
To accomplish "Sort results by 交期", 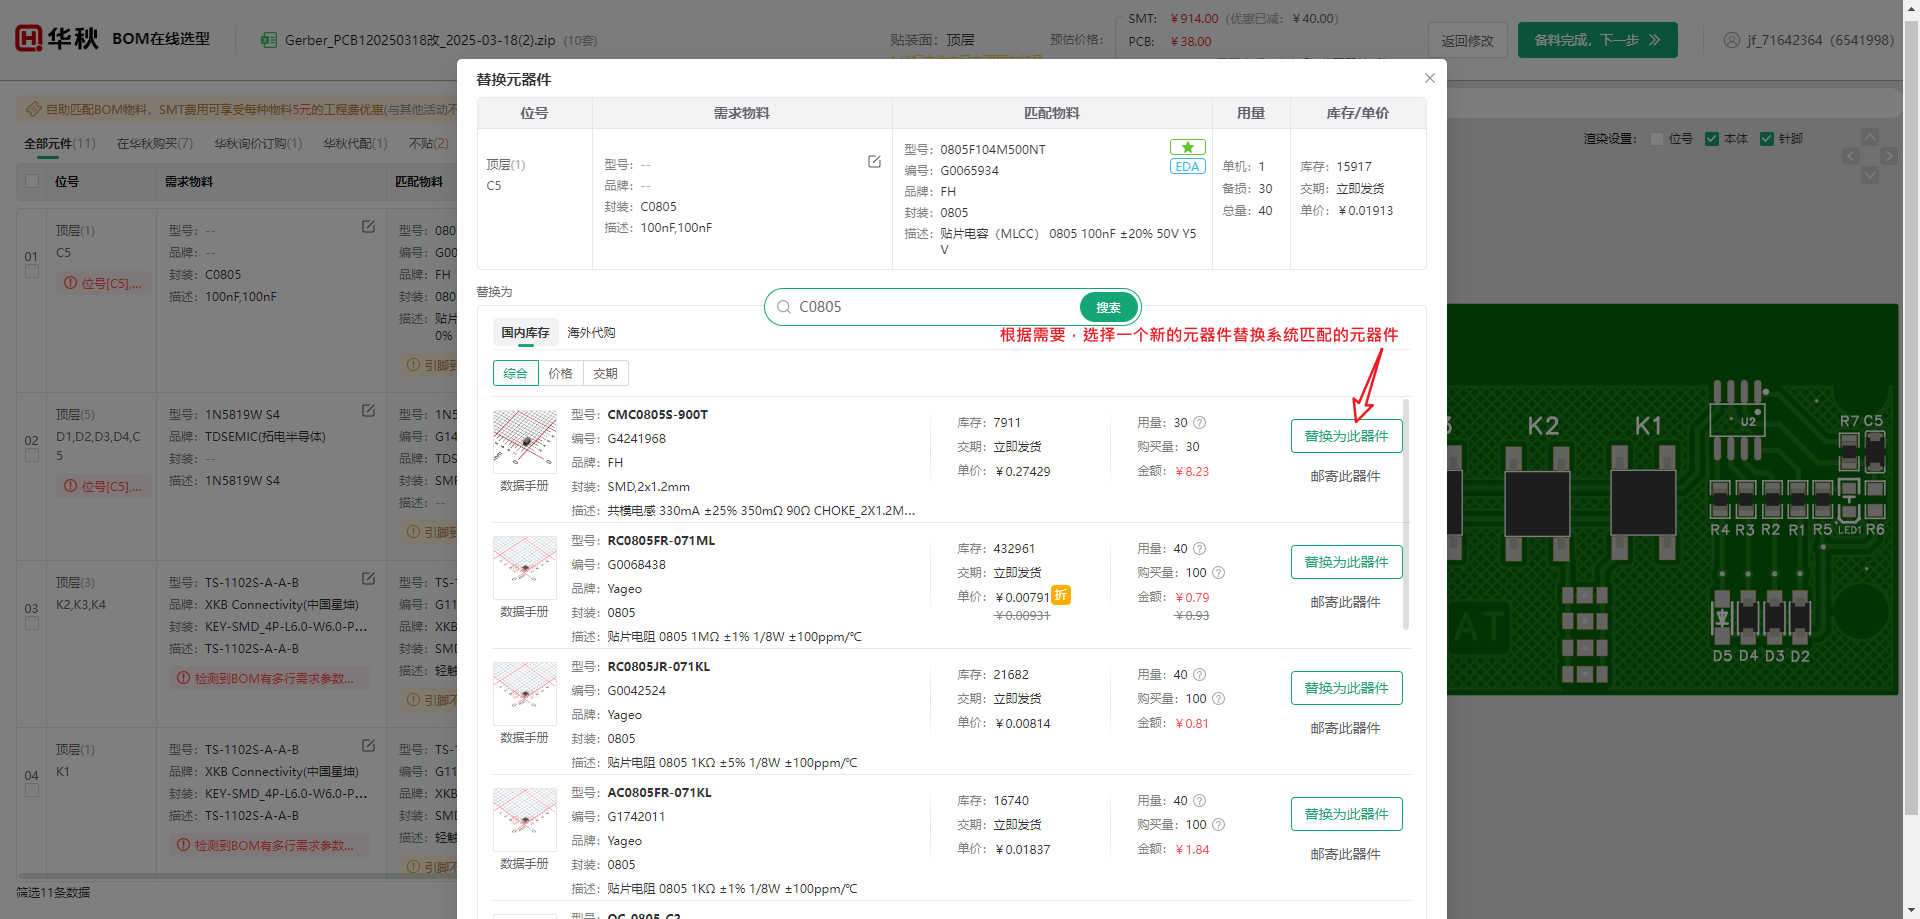I will [x=605, y=373].
